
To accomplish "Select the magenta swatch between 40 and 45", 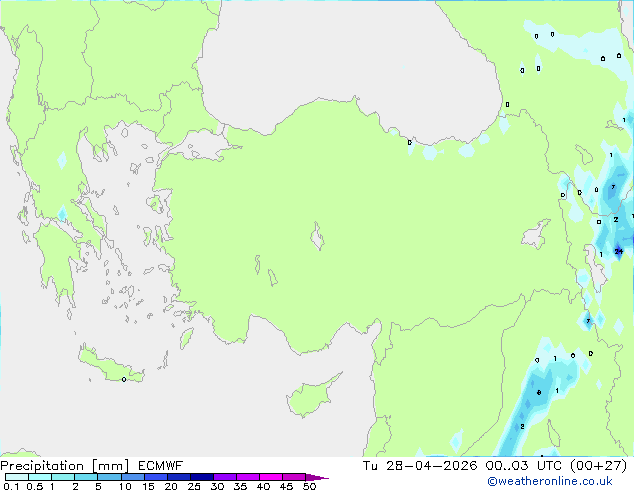I will click(271, 477).
